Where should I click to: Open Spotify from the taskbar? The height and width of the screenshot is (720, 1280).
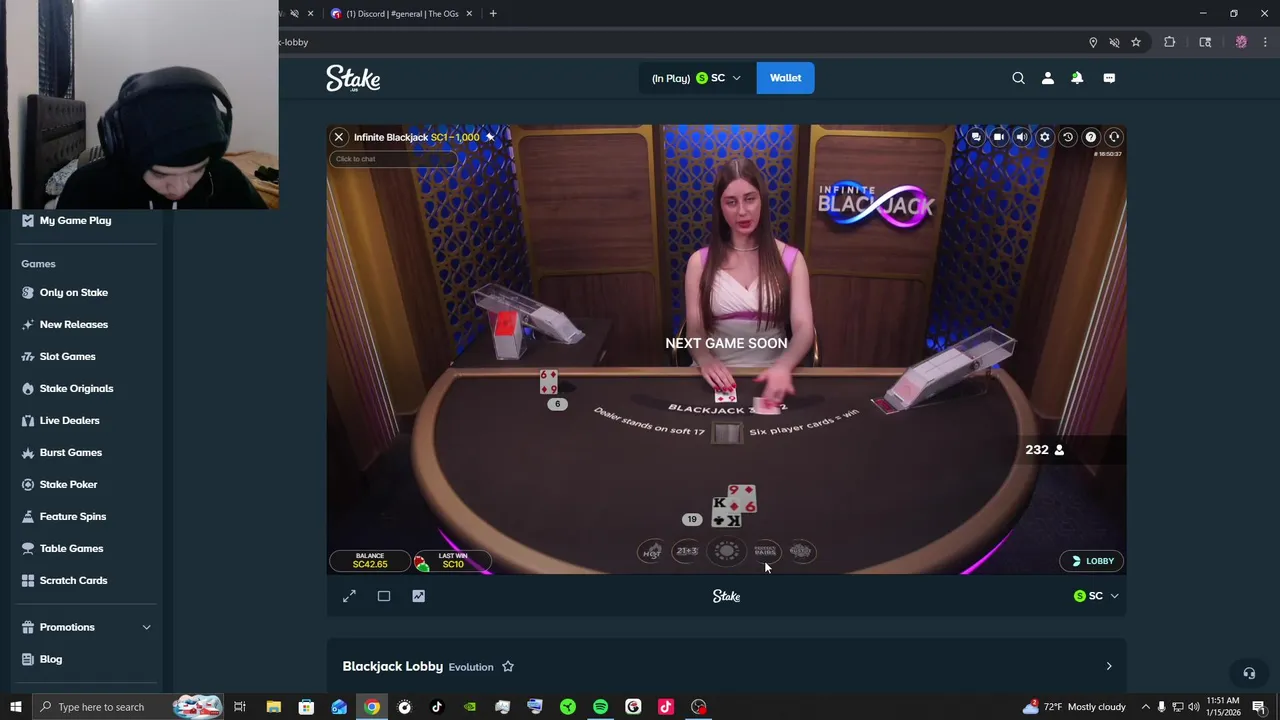pos(600,707)
